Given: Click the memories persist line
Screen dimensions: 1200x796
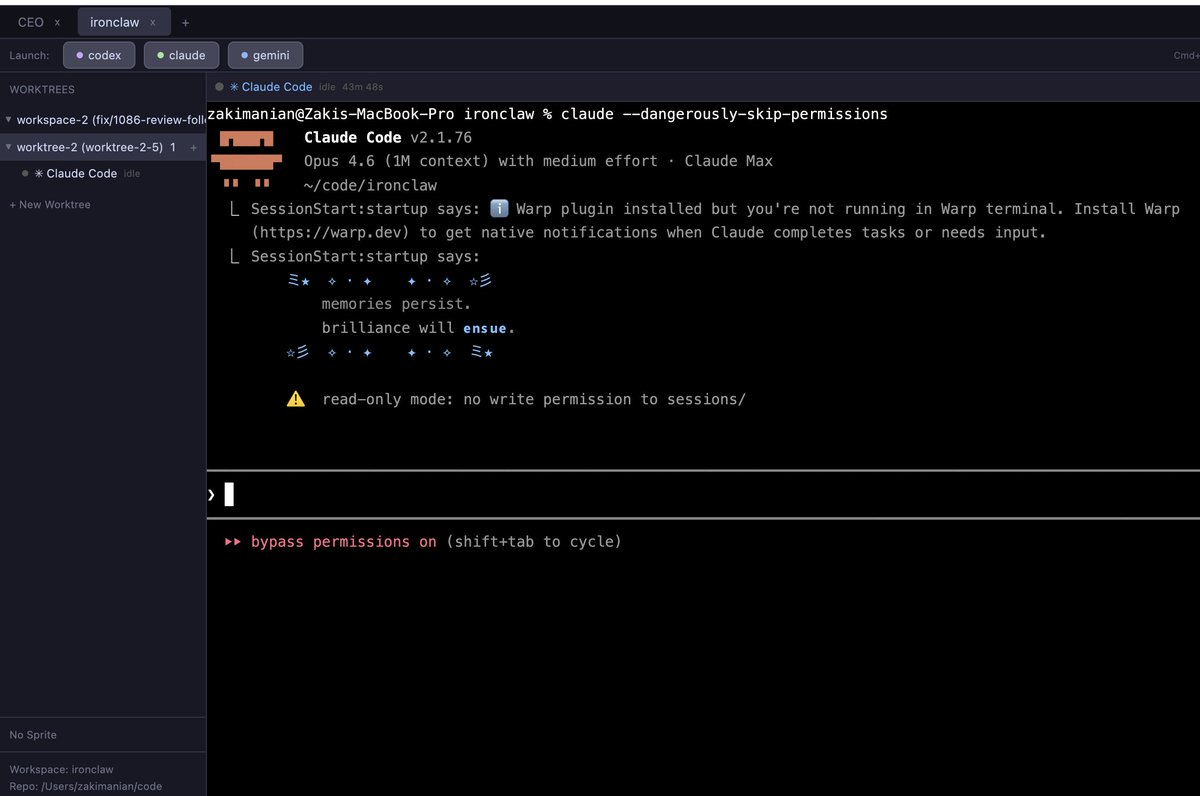Looking at the screenshot, I should 396,304.
